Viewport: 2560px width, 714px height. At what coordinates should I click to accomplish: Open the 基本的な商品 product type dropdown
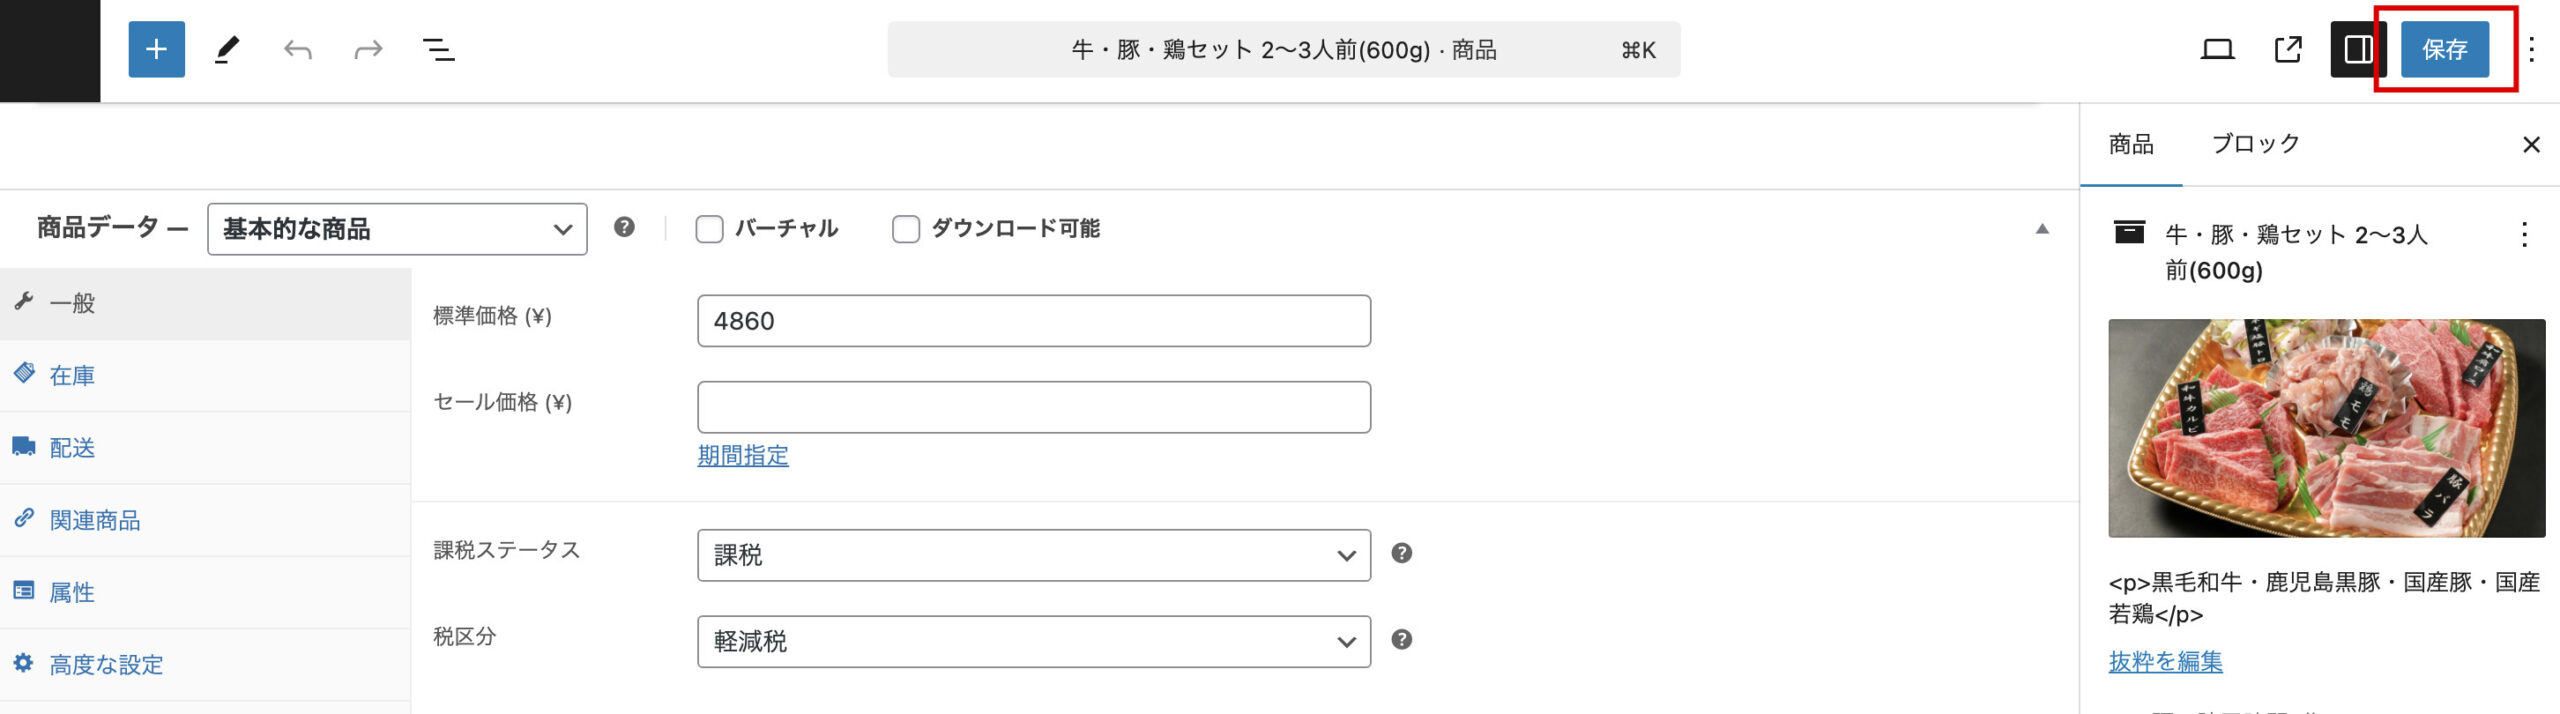tap(397, 229)
